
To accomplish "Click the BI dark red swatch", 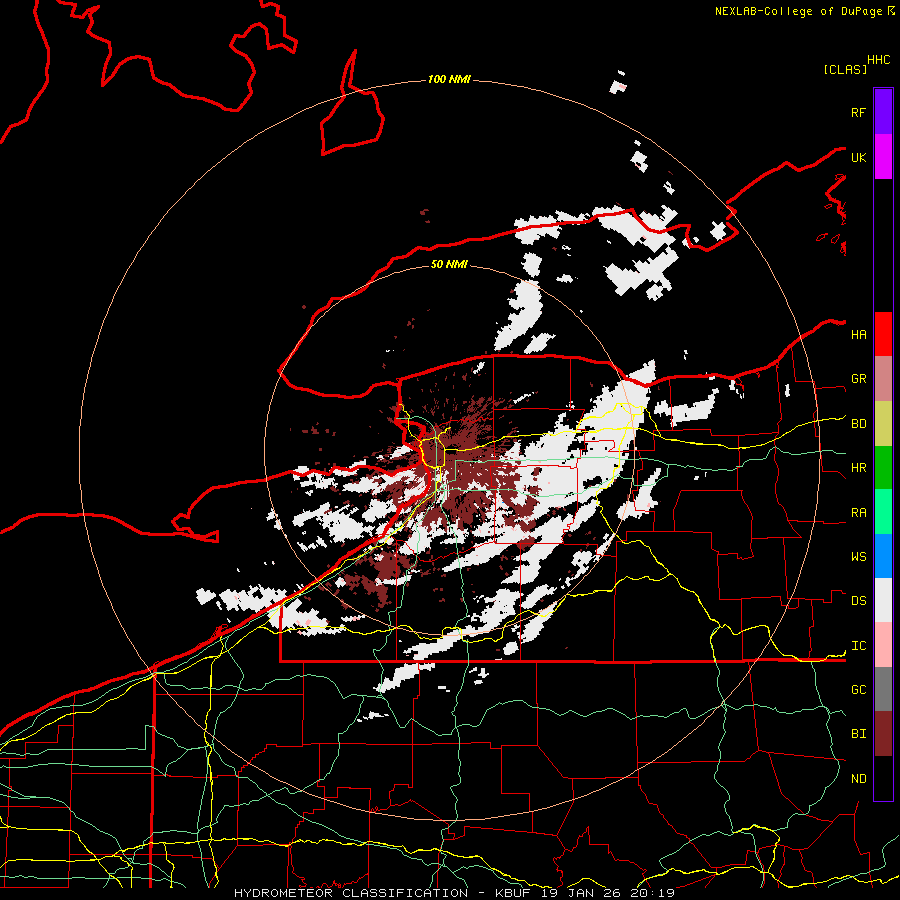I will 883,734.
